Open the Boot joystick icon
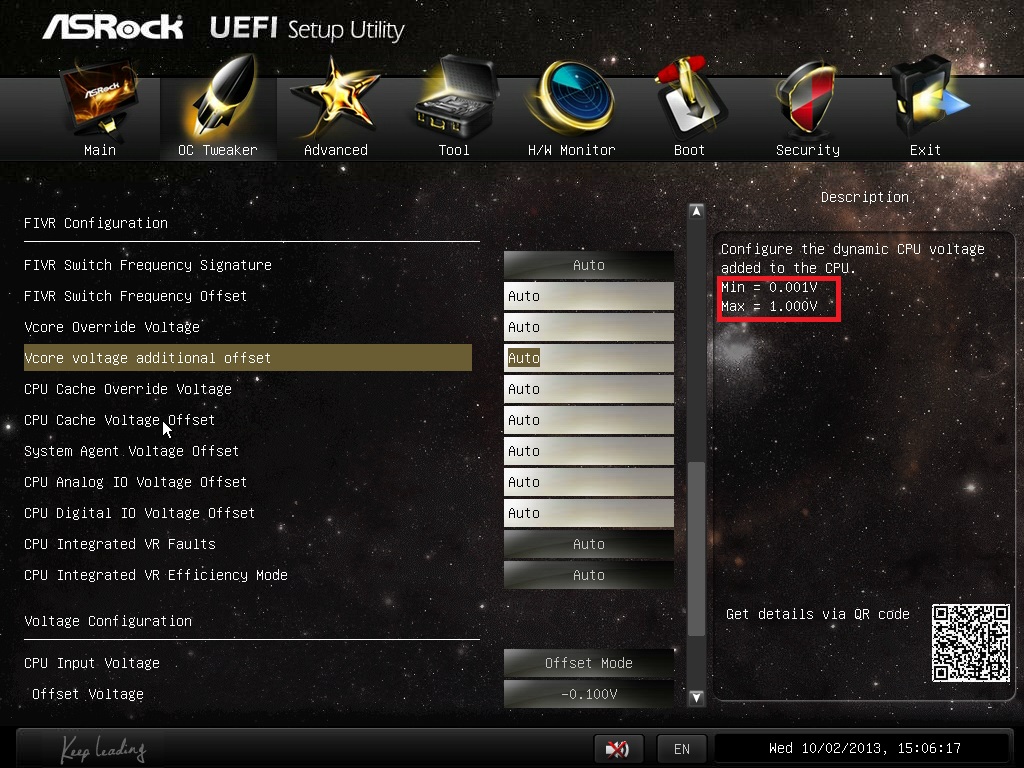This screenshot has width=1024, height=768. tap(690, 98)
